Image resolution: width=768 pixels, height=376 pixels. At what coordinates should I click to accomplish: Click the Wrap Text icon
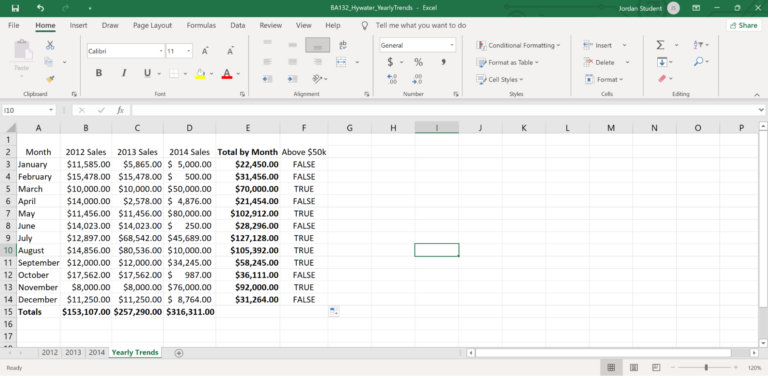[342, 45]
